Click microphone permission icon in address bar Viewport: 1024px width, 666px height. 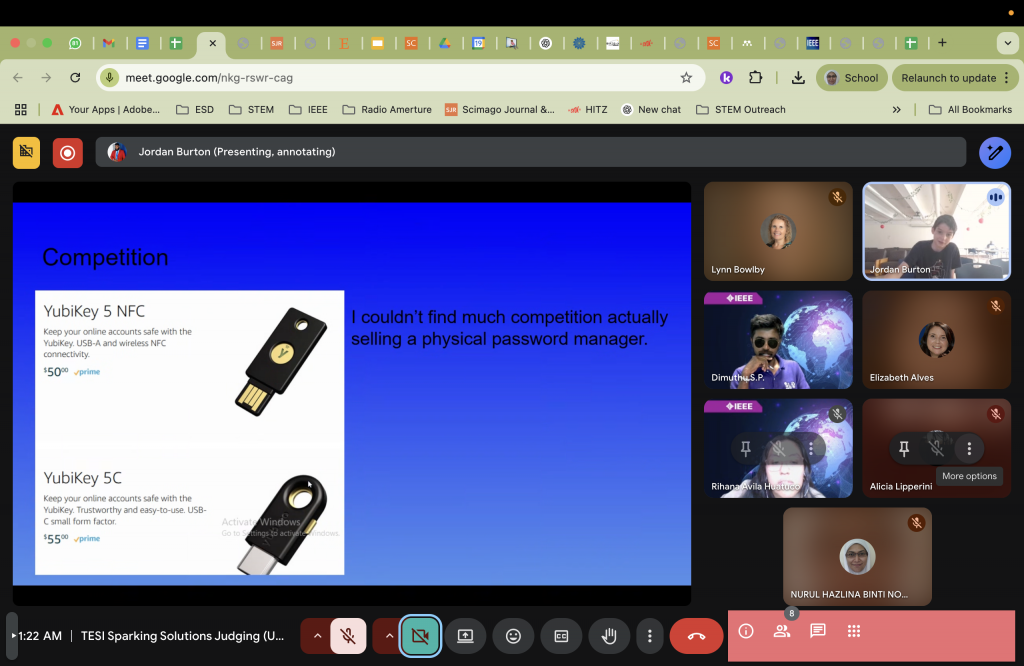[x=110, y=78]
